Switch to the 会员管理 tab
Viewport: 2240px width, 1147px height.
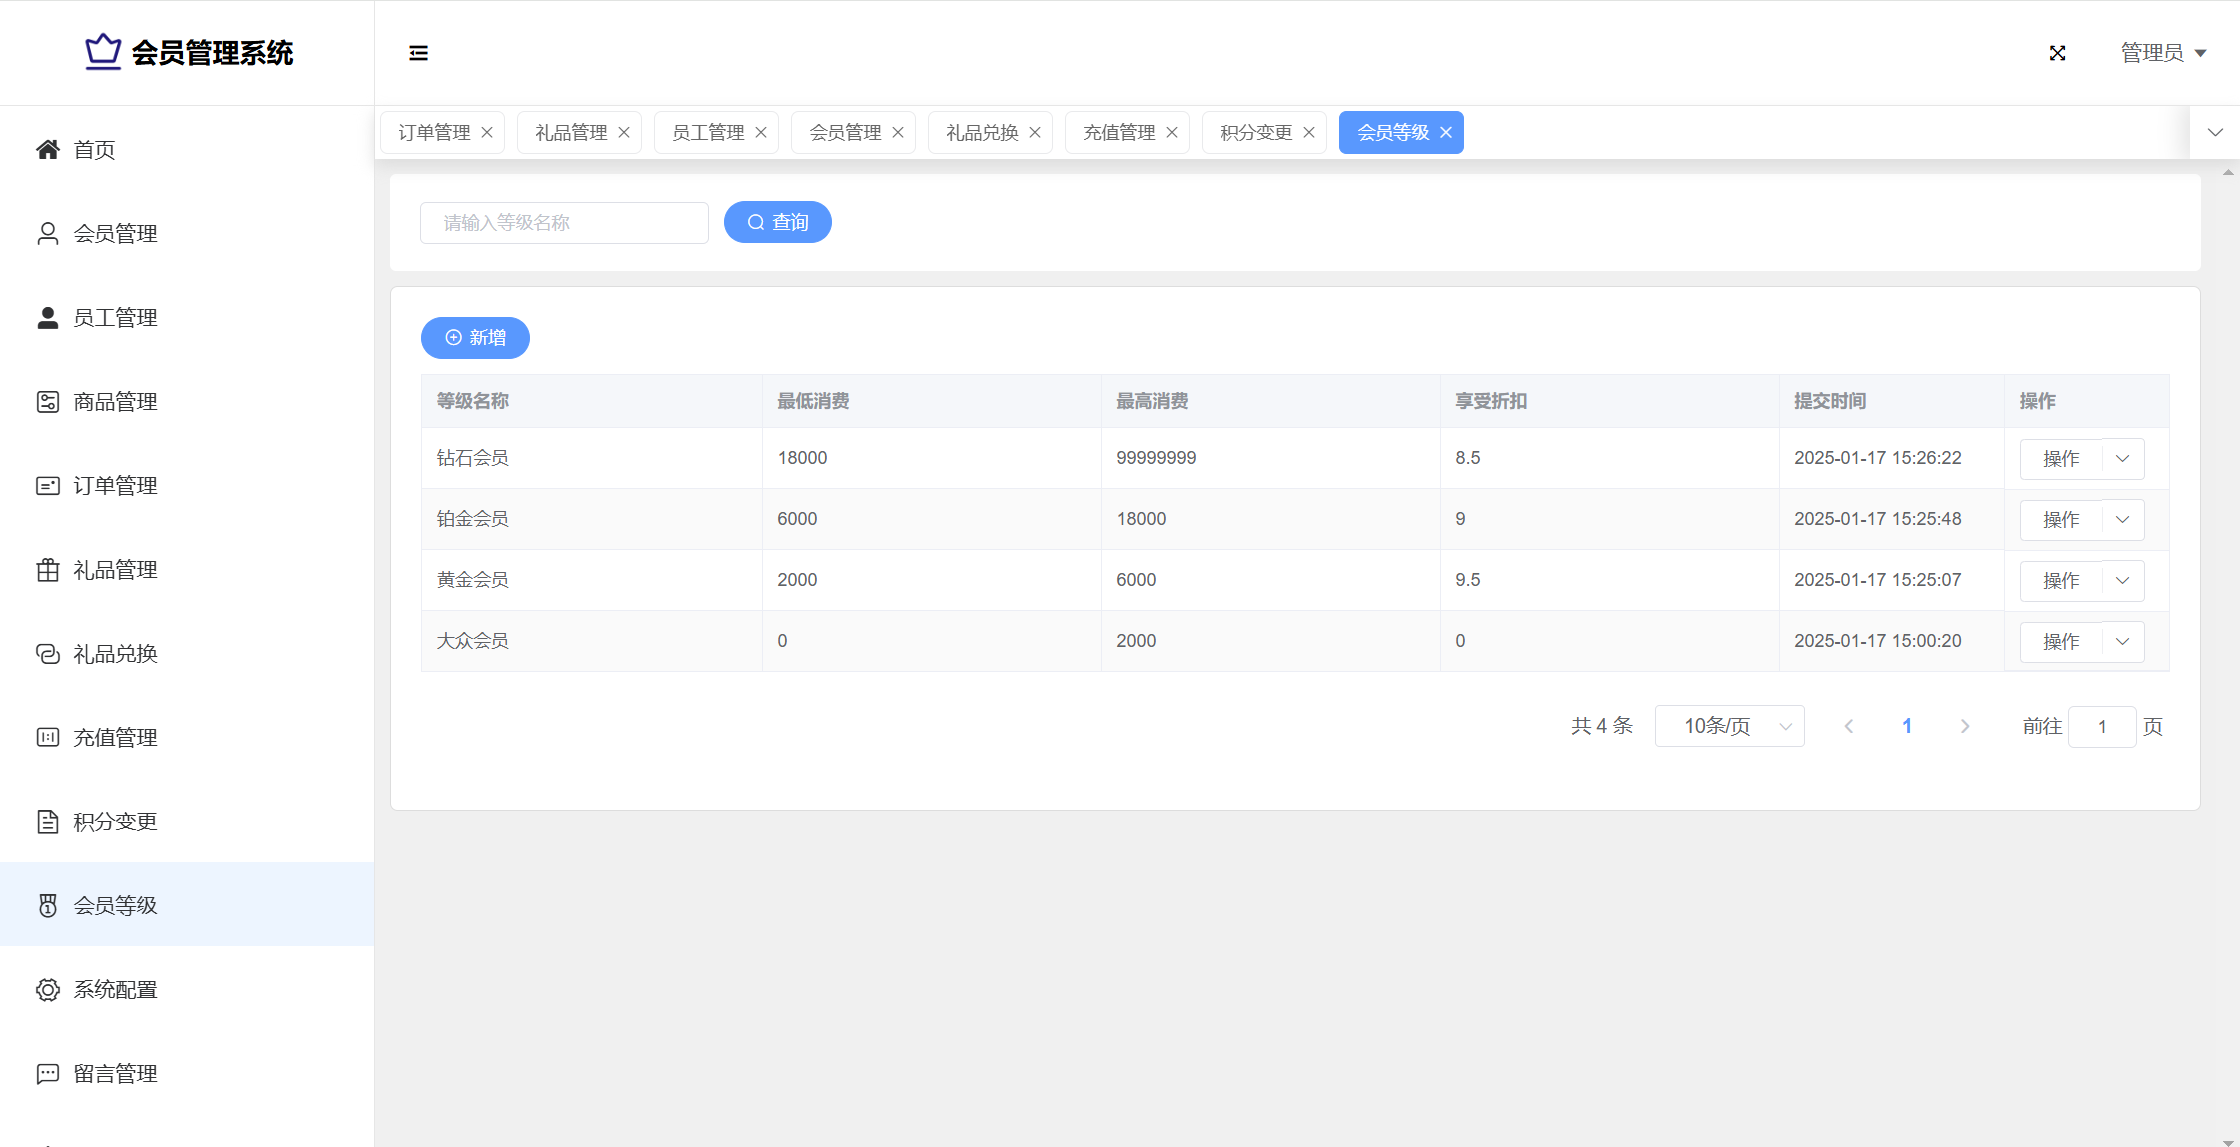[845, 133]
